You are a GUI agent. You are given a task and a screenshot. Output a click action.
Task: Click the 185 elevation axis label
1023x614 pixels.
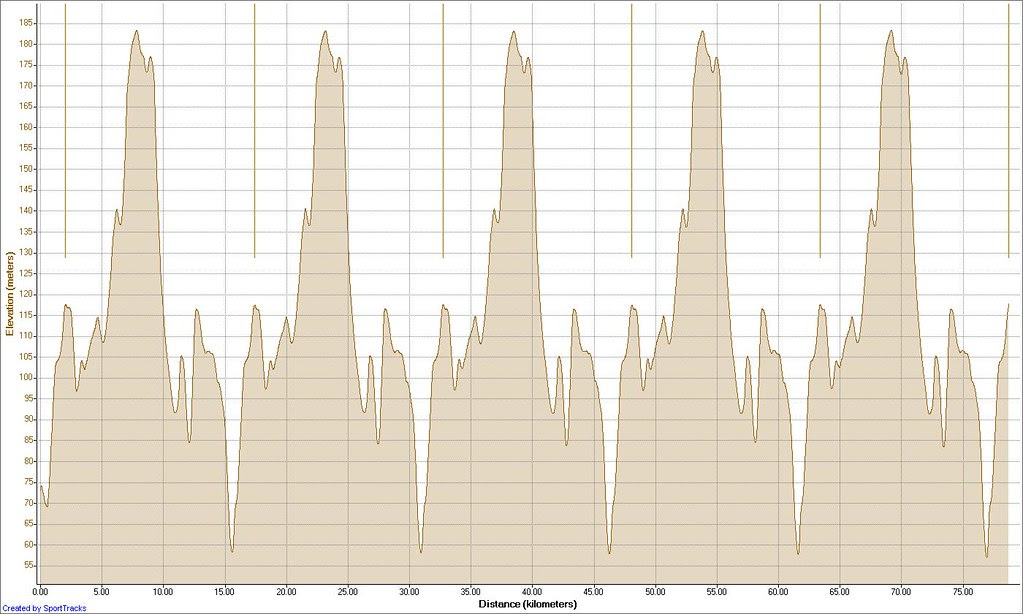click(28, 23)
